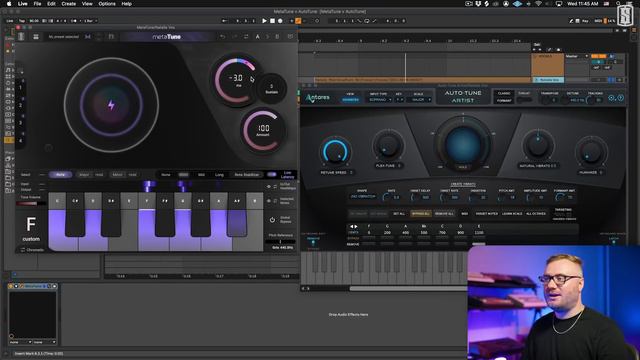Viewport: 640px width, 360px height.
Task: Select metaTune preset slot A
Action: (x=257, y=37)
